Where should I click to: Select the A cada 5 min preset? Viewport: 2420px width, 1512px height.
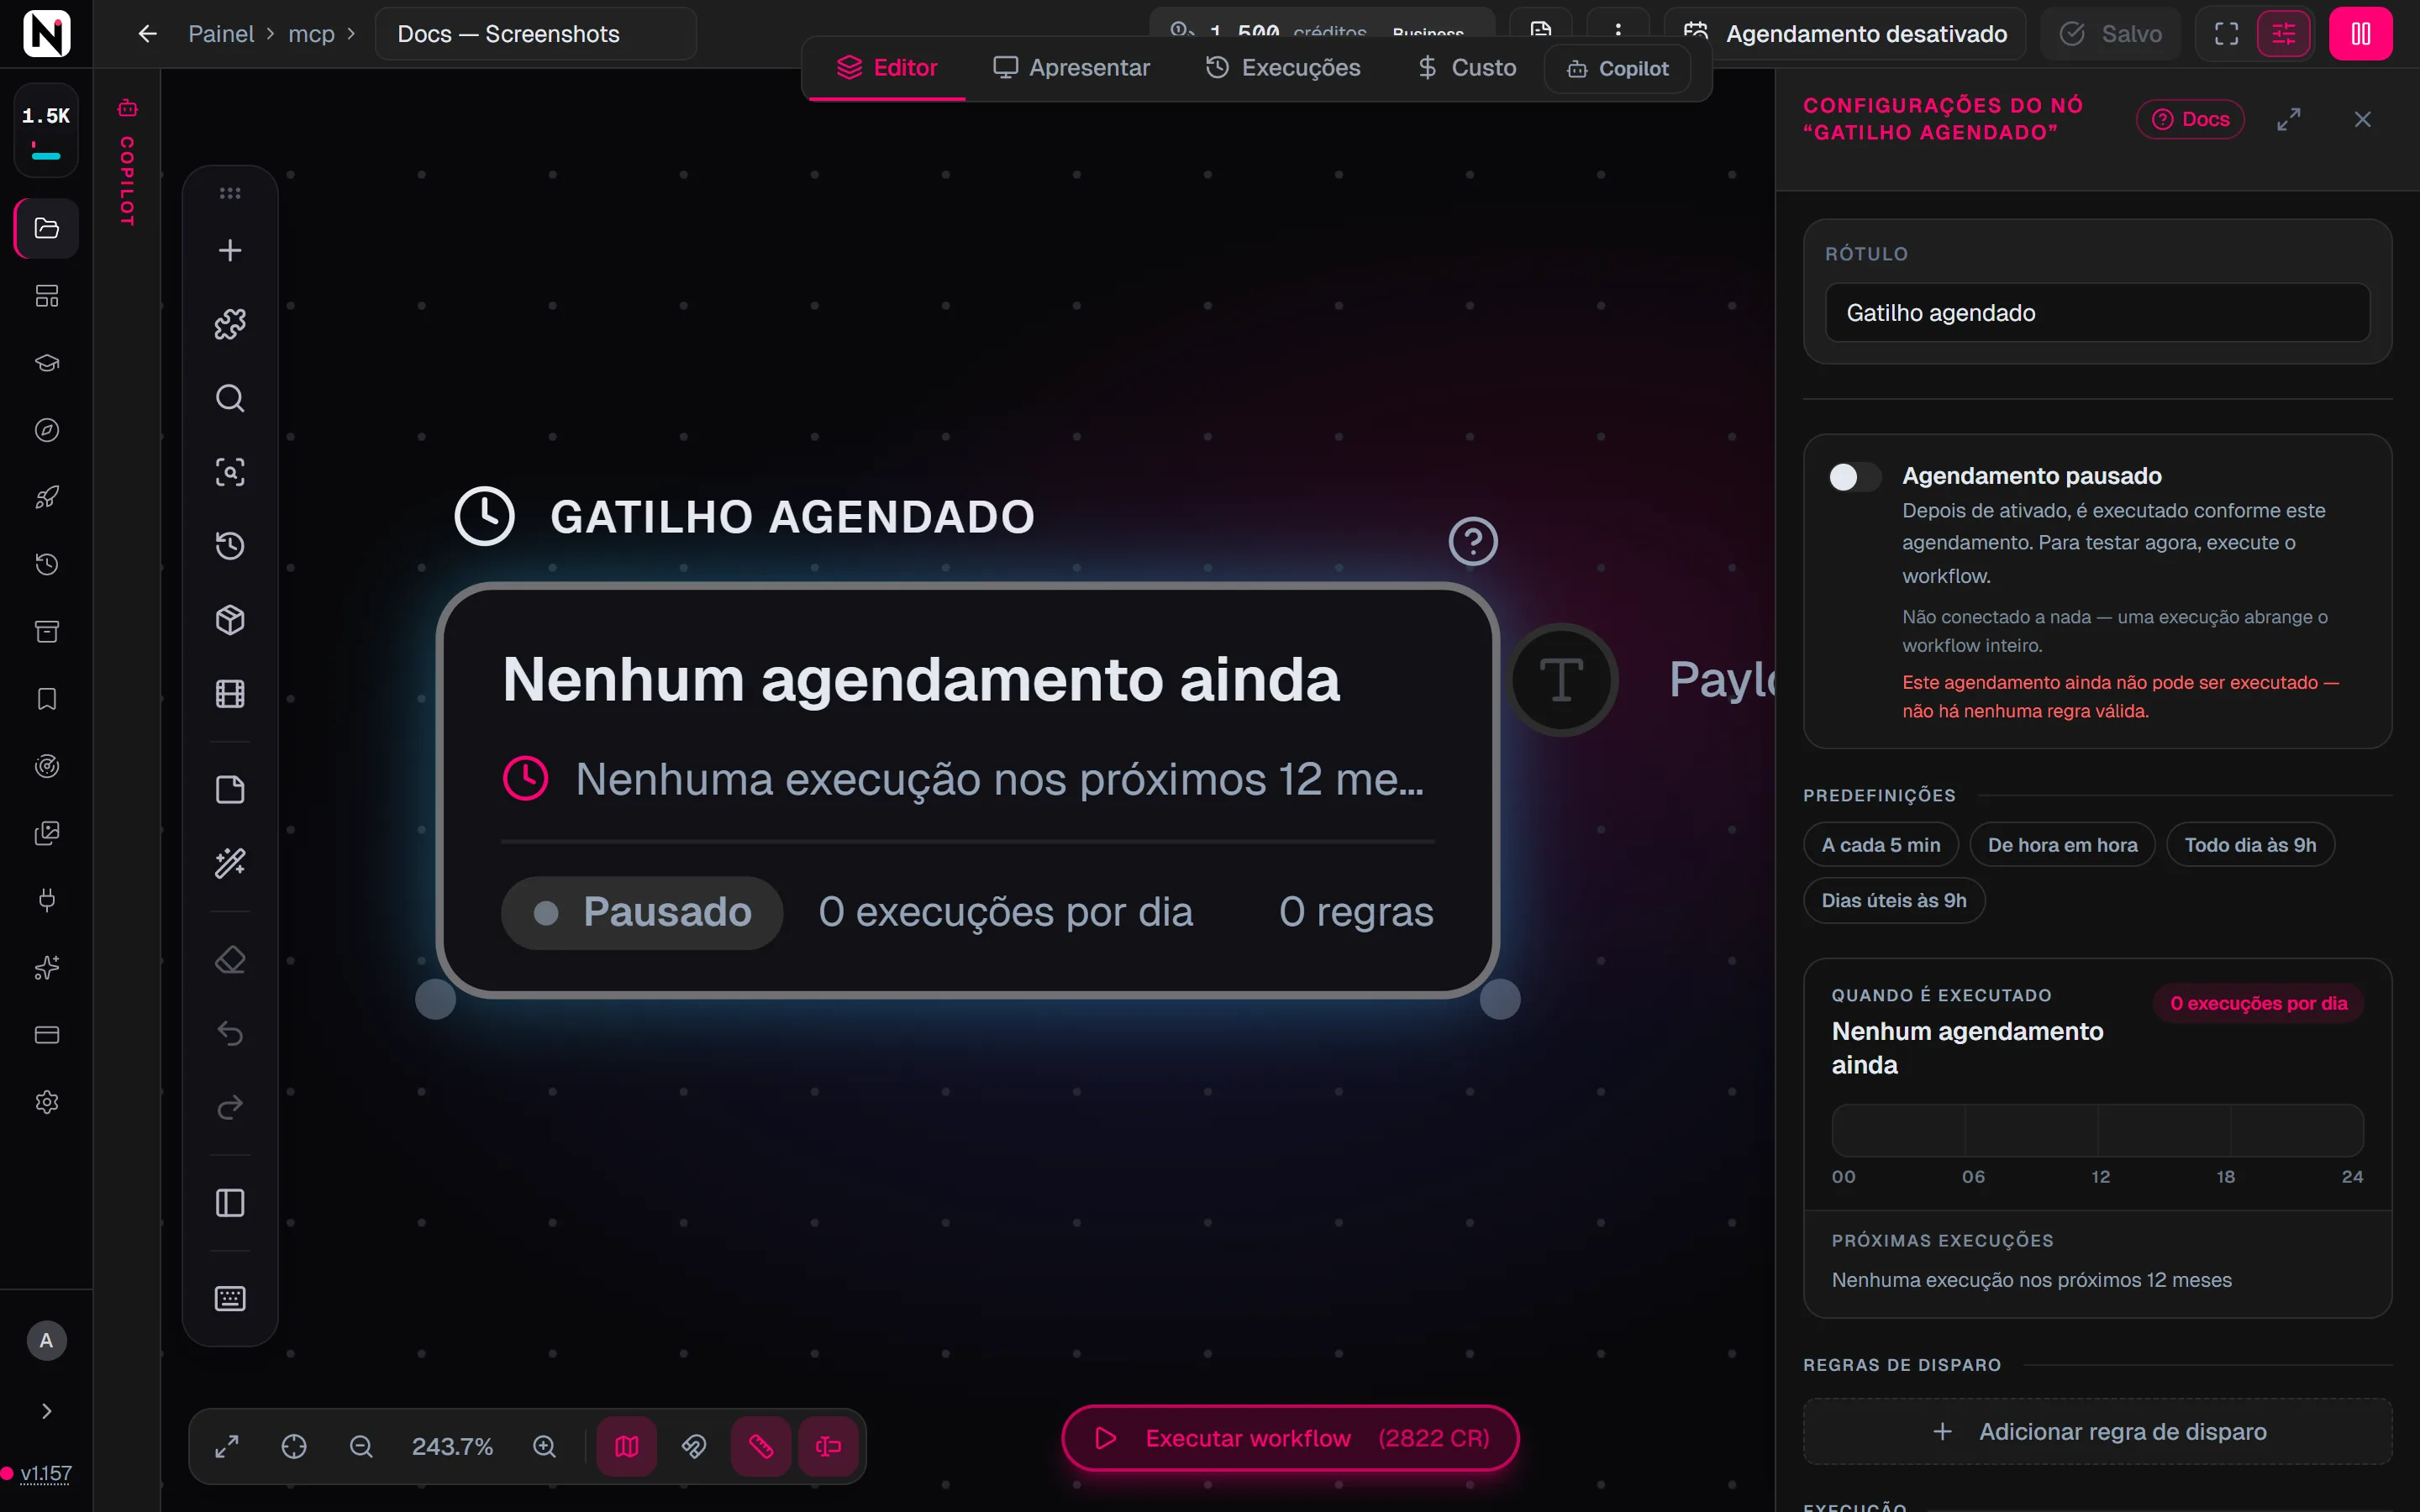coord(1881,845)
